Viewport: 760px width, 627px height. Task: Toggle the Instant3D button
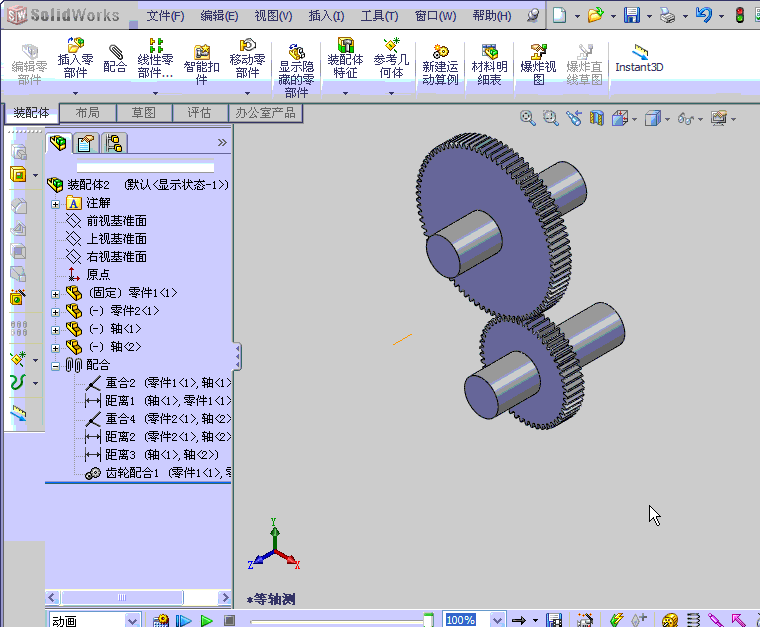(x=639, y=59)
